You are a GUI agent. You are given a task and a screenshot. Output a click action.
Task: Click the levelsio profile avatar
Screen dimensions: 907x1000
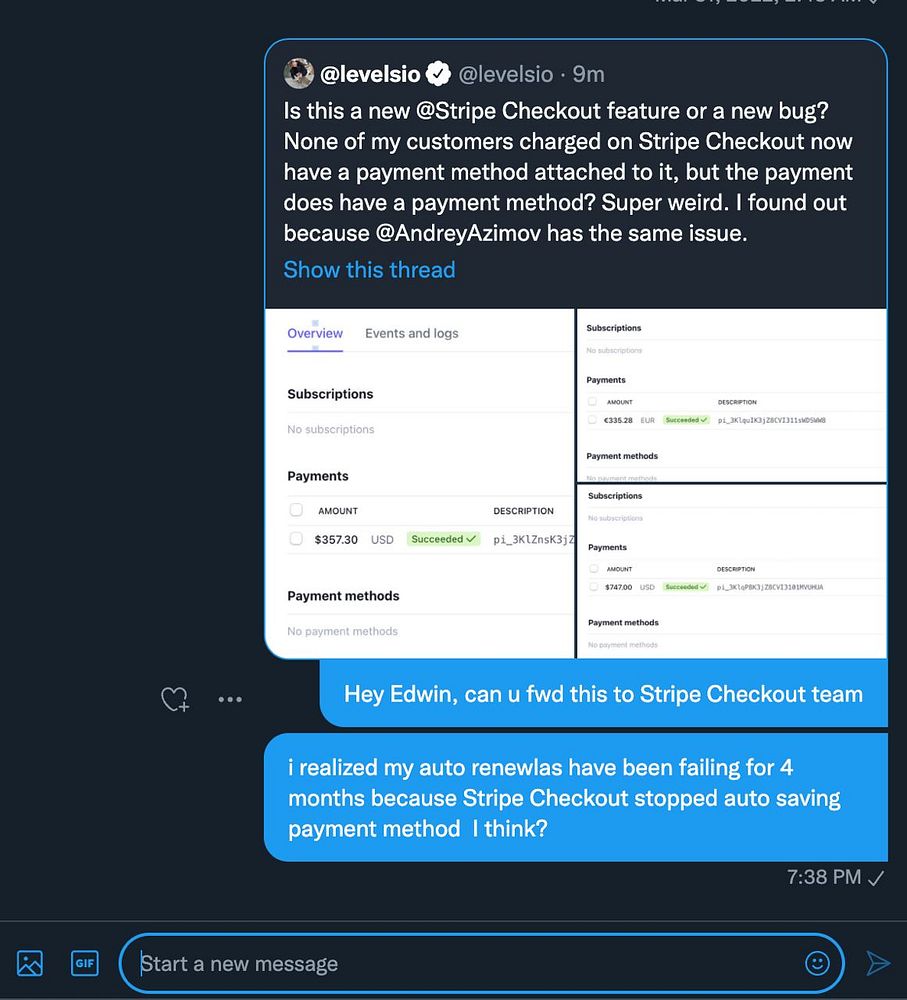click(299, 73)
